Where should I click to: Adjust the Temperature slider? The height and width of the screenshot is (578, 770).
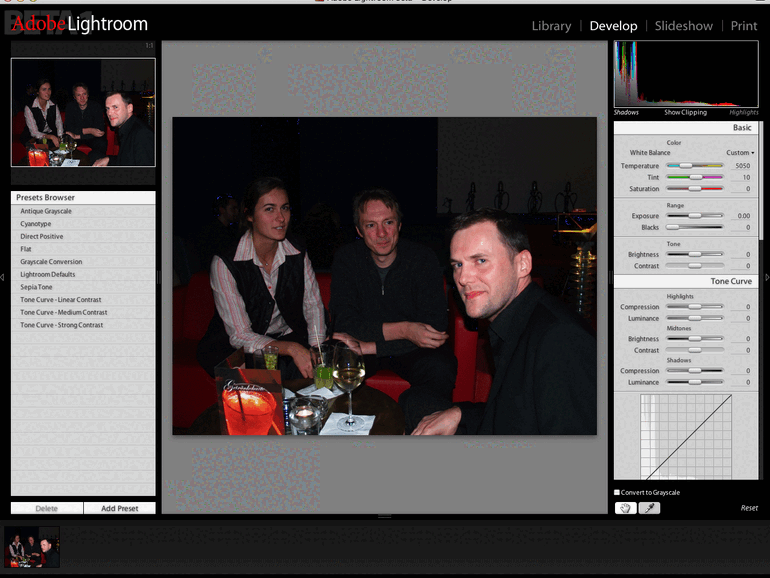694,166
